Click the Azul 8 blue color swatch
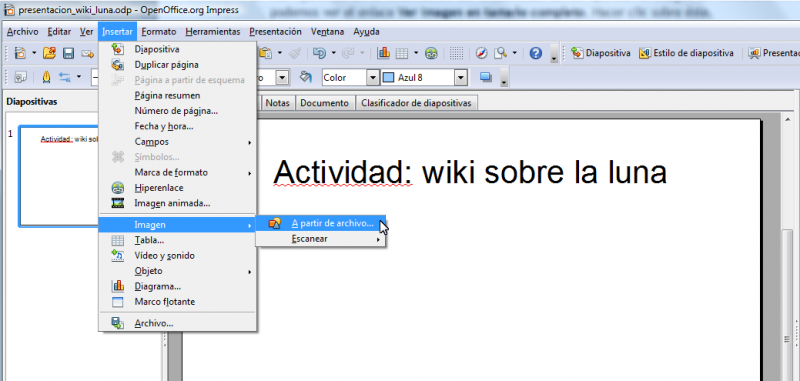800x381 pixels. tap(389, 78)
